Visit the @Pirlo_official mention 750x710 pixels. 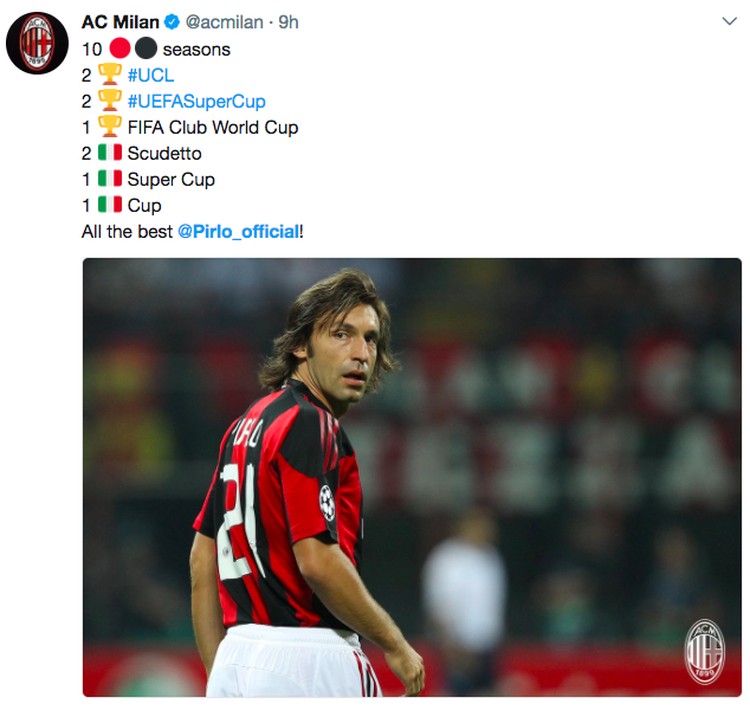[x=239, y=232]
